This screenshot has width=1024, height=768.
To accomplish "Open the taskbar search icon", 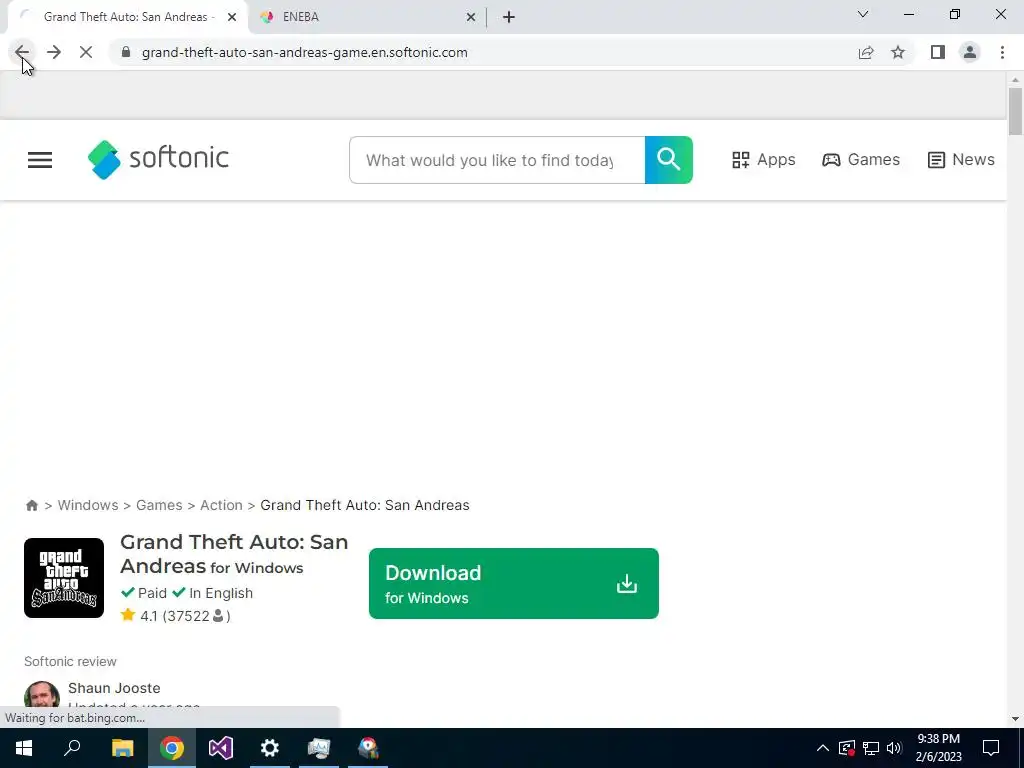I will pos(72,748).
